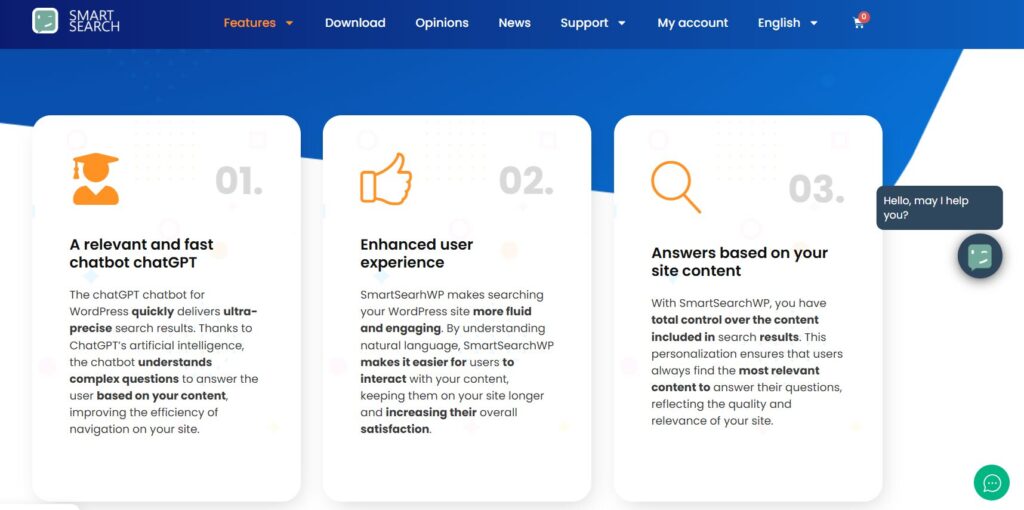
Task: Expand the Features dropdown menu
Action: point(258,23)
